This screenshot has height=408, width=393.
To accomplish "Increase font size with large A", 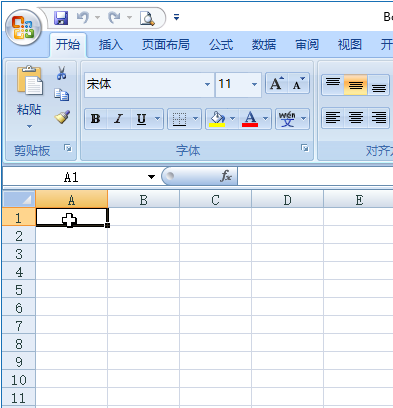I will (x=277, y=83).
